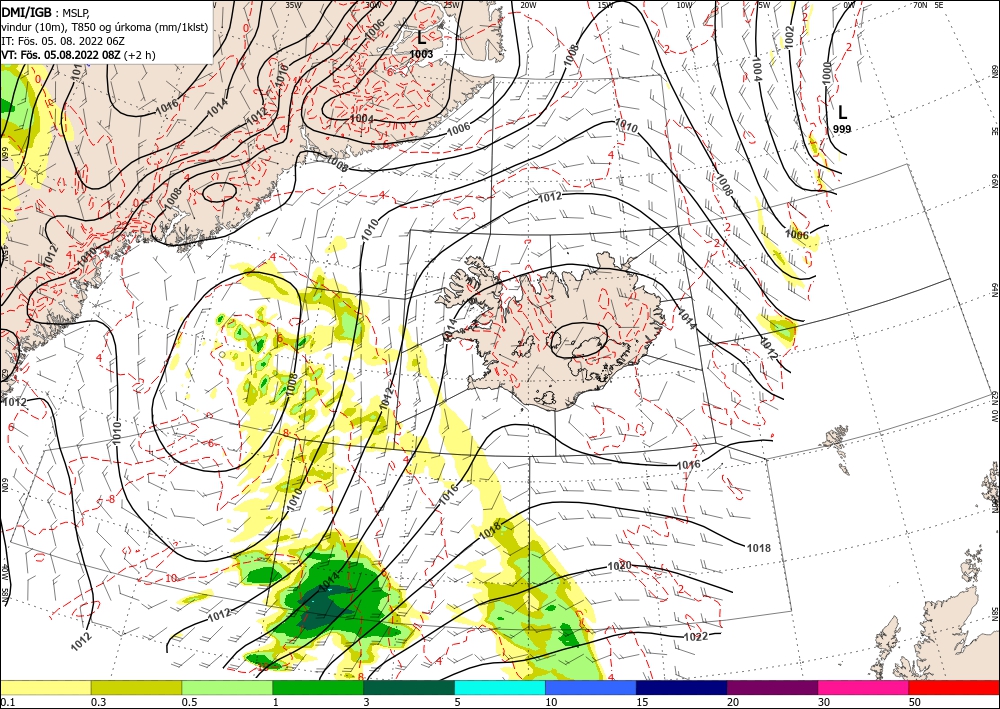Select the light green 0.5–1 legend swatch
The image size is (1000, 709).
click(227, 687)
